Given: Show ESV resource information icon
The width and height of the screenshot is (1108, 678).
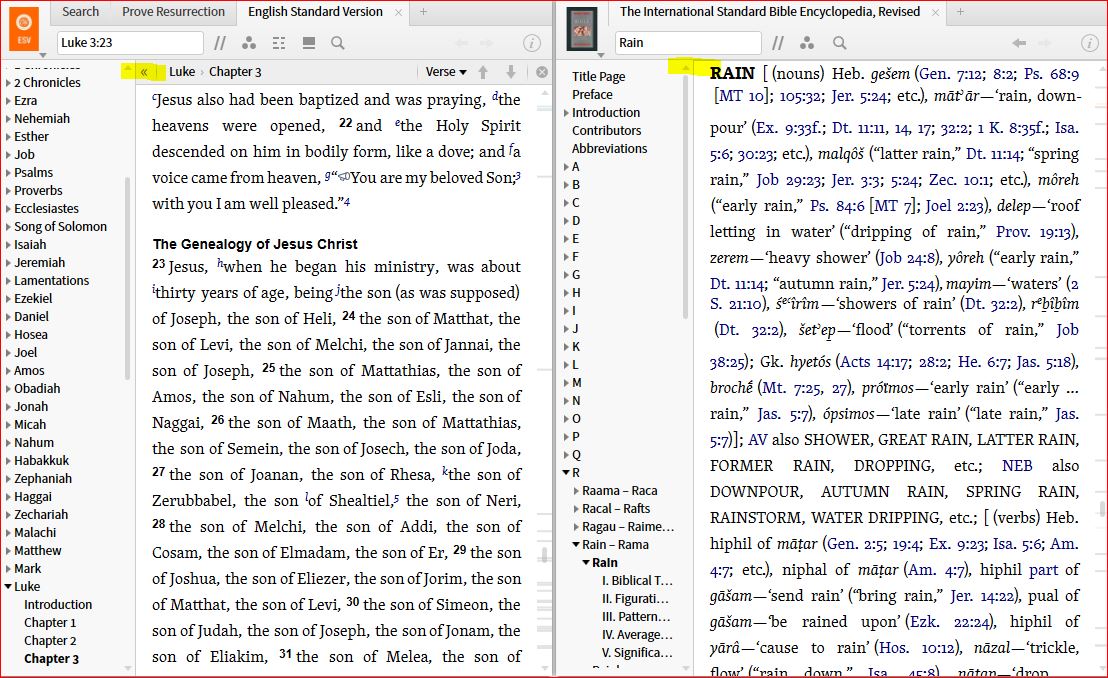Looking at the screenshot, I should click(531, 43).
